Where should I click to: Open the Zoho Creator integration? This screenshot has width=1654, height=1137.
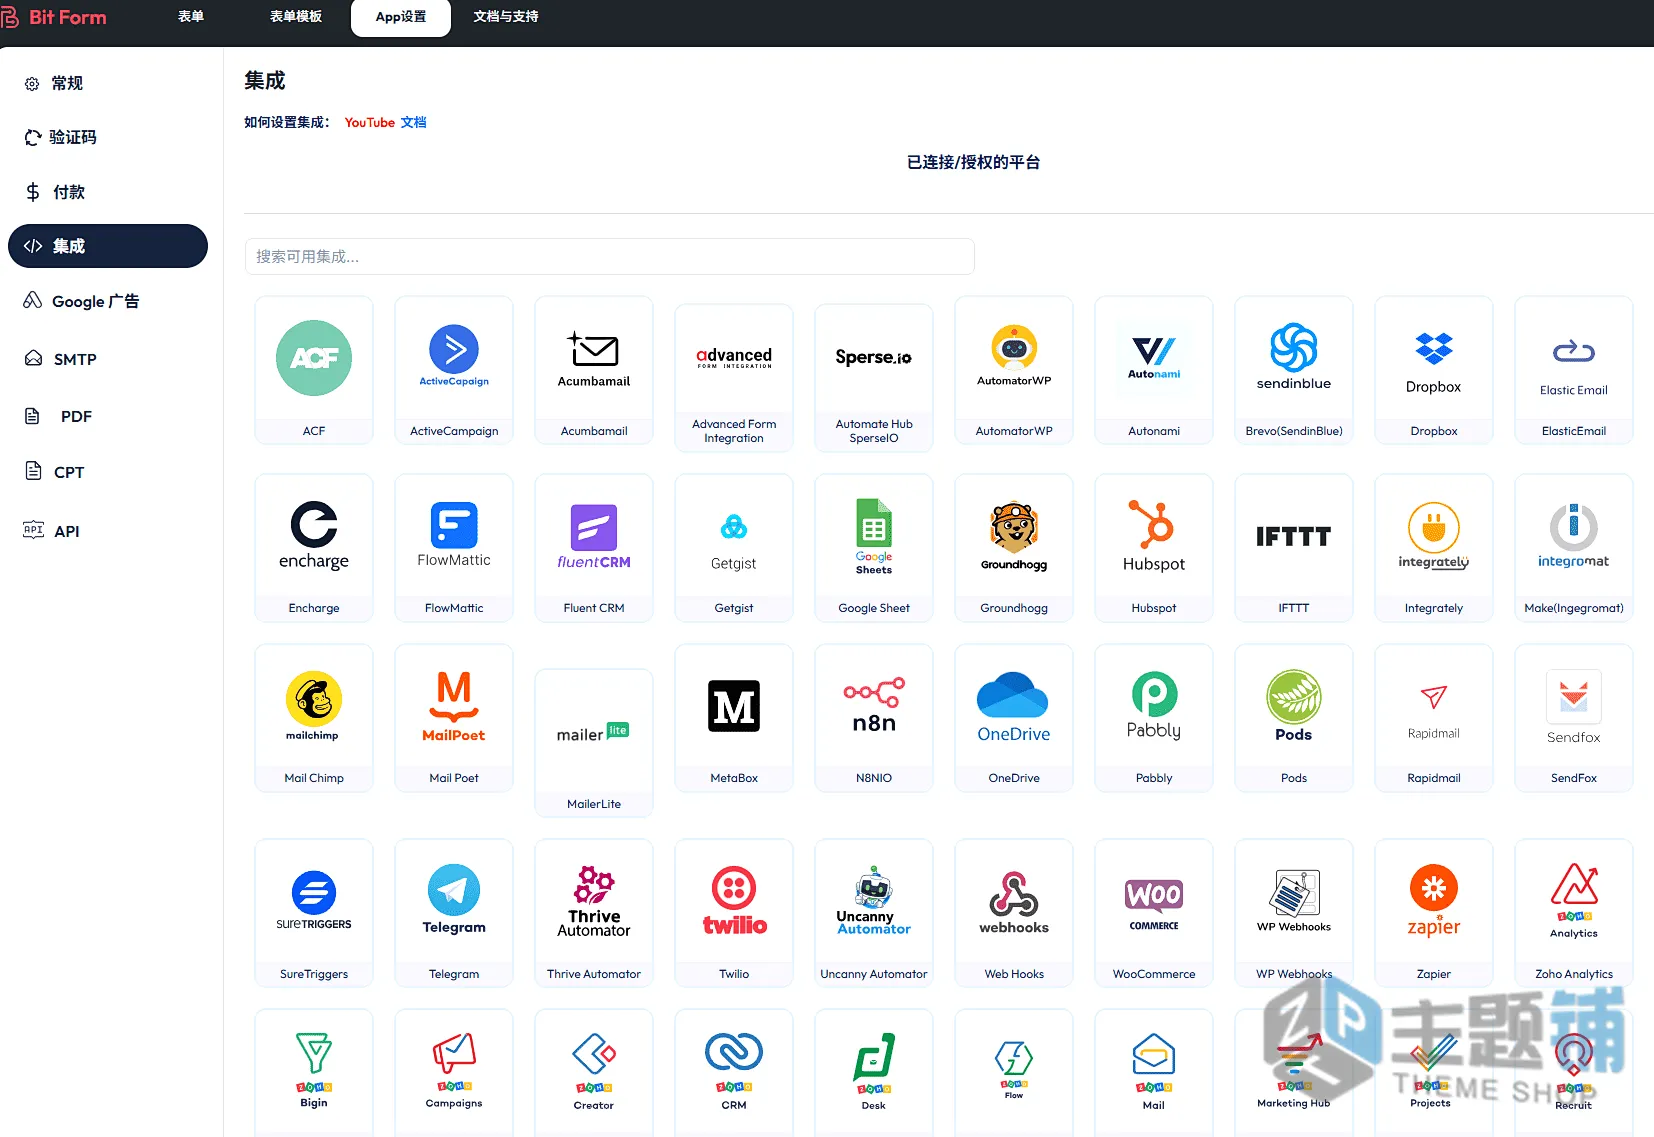tap(594, 1072)
